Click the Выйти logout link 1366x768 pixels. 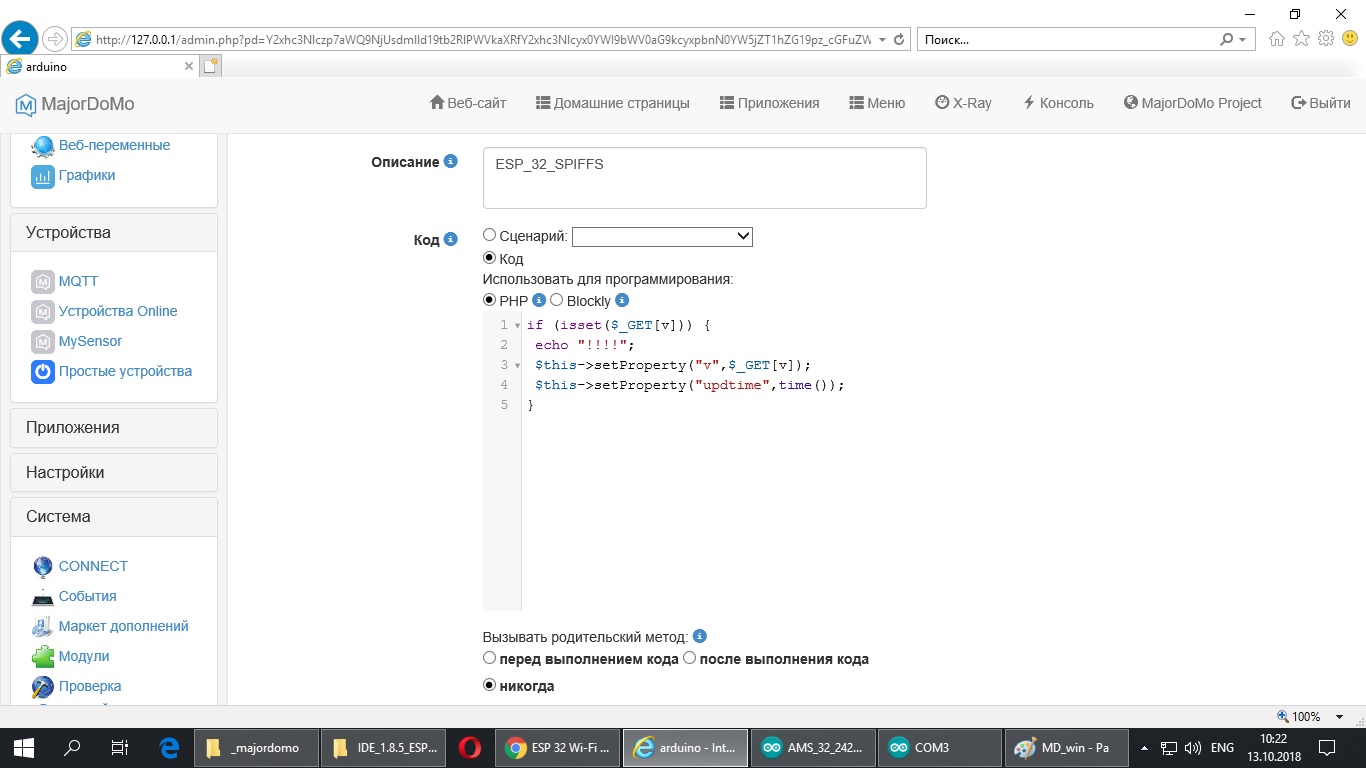pos(1321,103)
